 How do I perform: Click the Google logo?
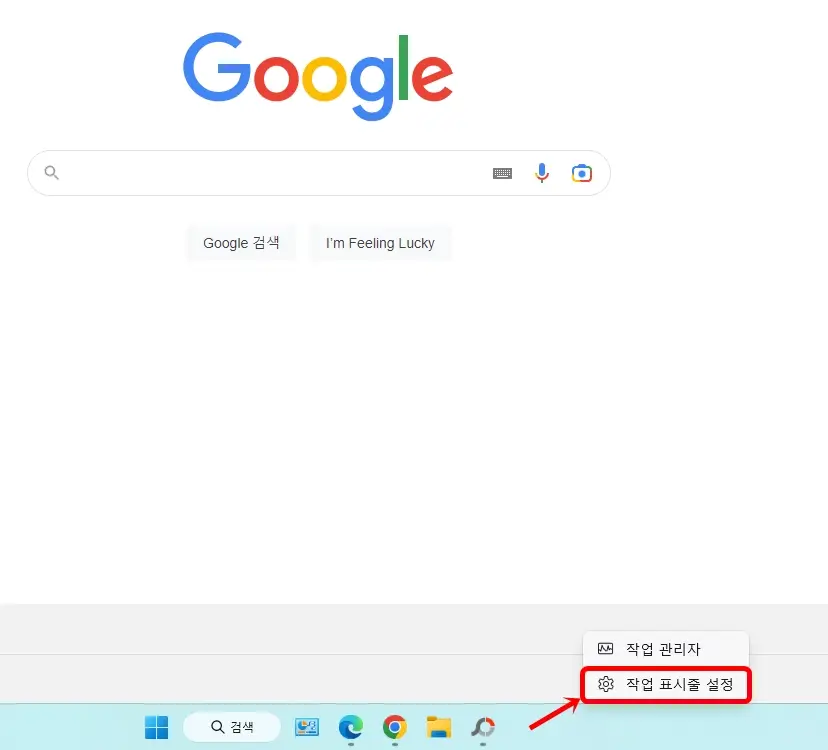[x=318, y=75]
